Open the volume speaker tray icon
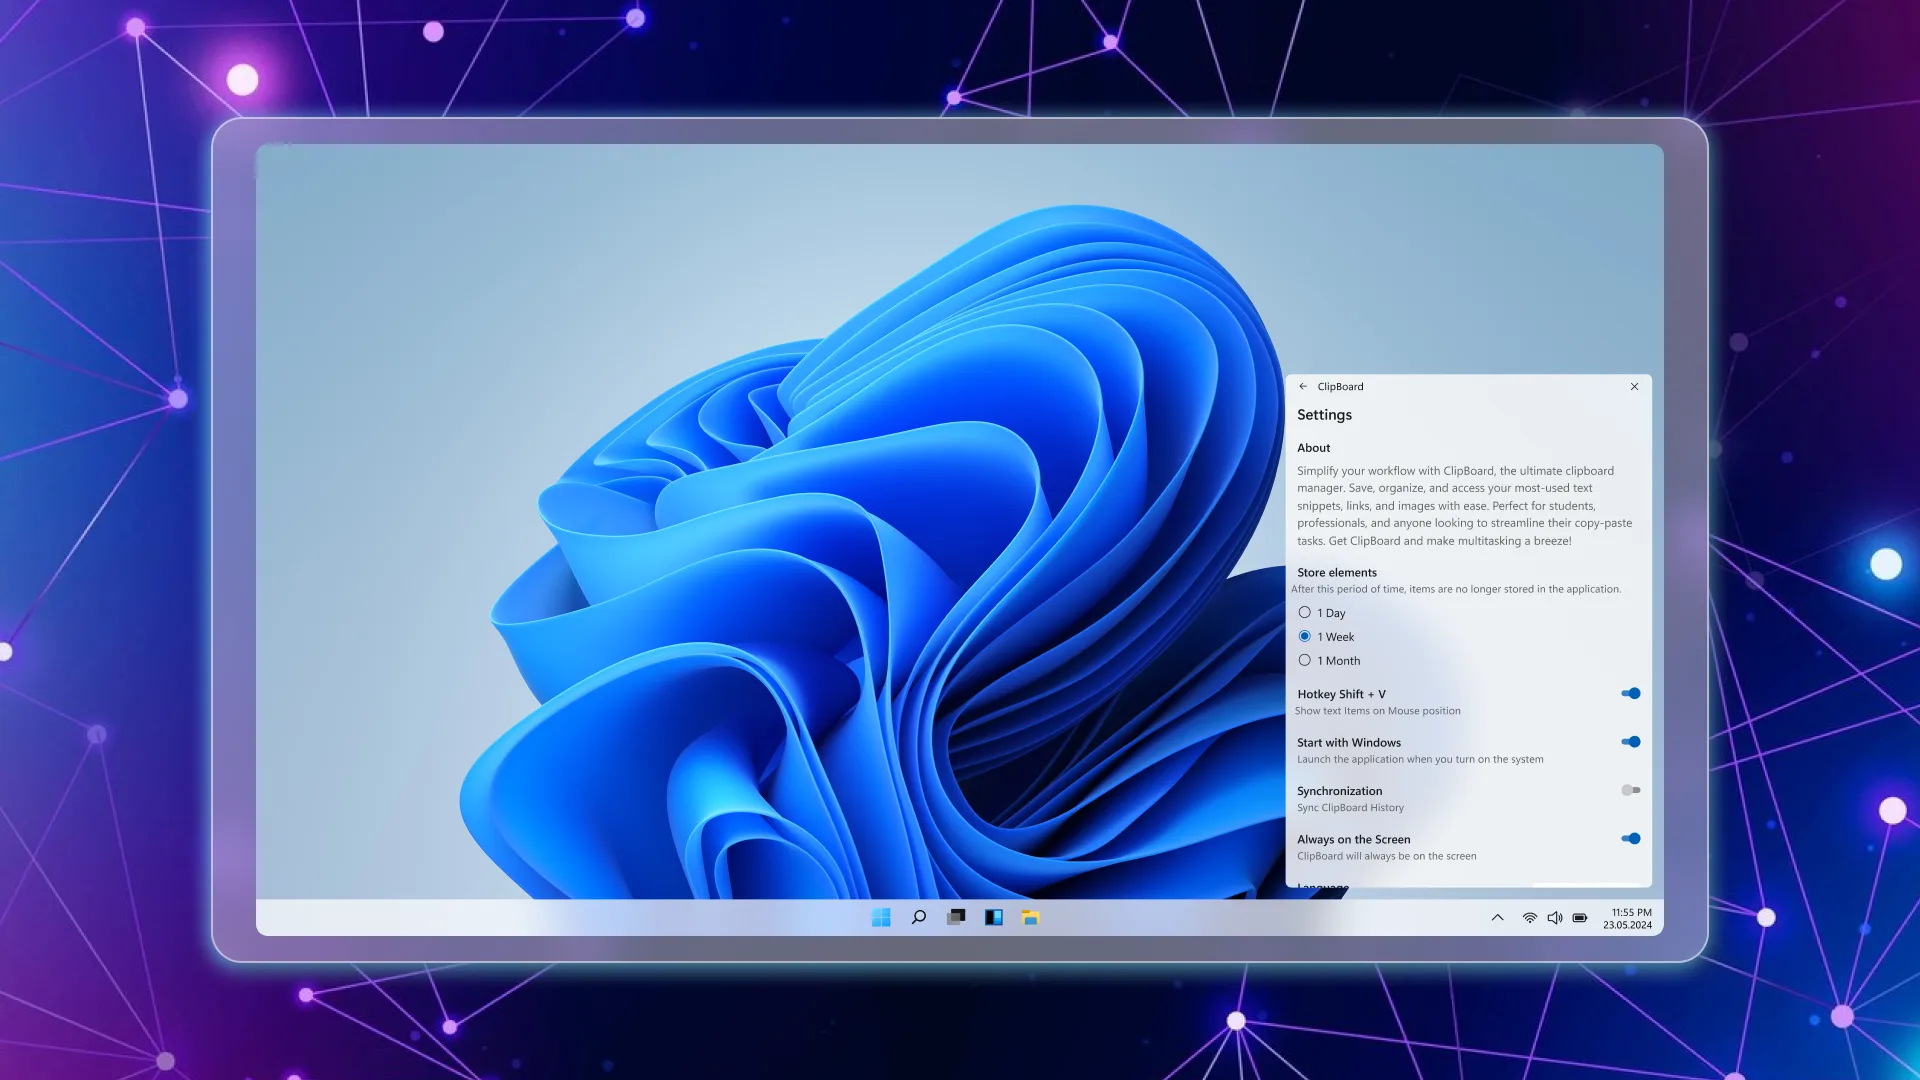 [x=1554, y=918]
